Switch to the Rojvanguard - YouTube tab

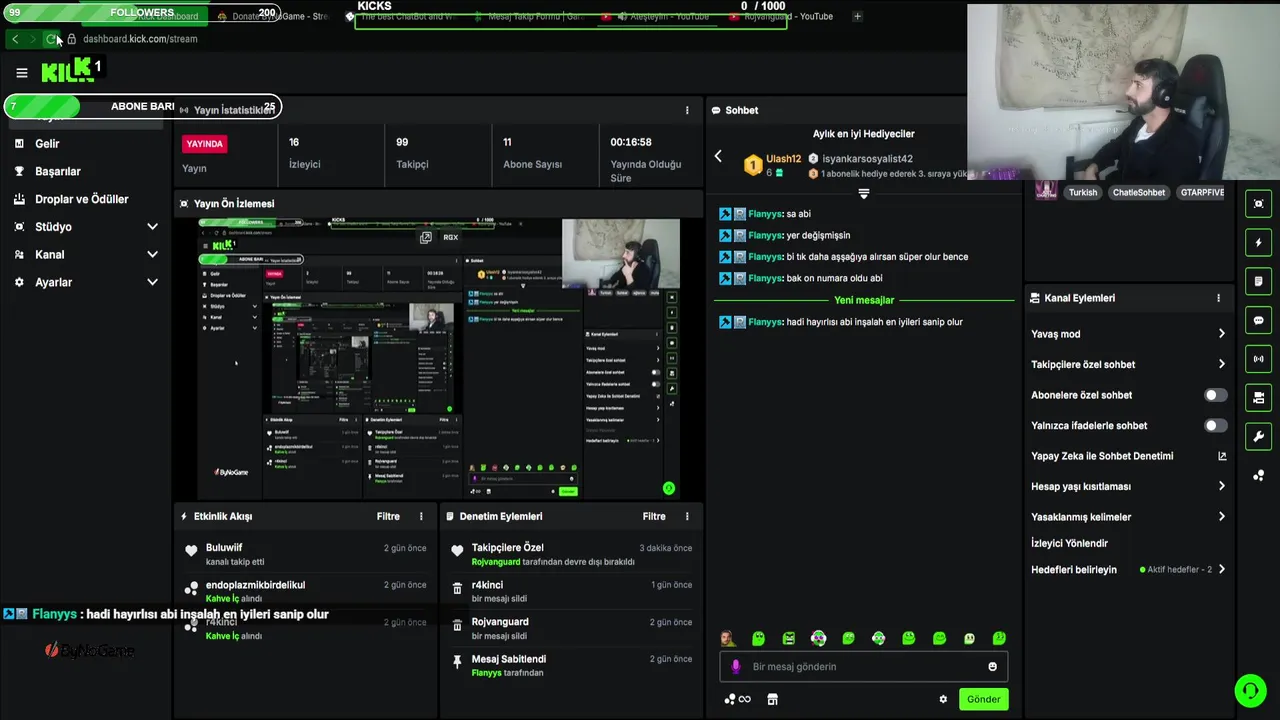pyautogui.click(x=782, y=16)
